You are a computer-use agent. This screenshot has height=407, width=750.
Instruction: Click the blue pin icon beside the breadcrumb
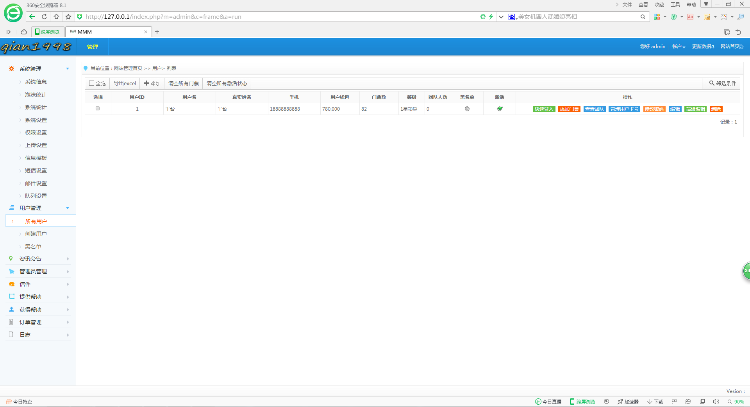(x=86, y=68)
